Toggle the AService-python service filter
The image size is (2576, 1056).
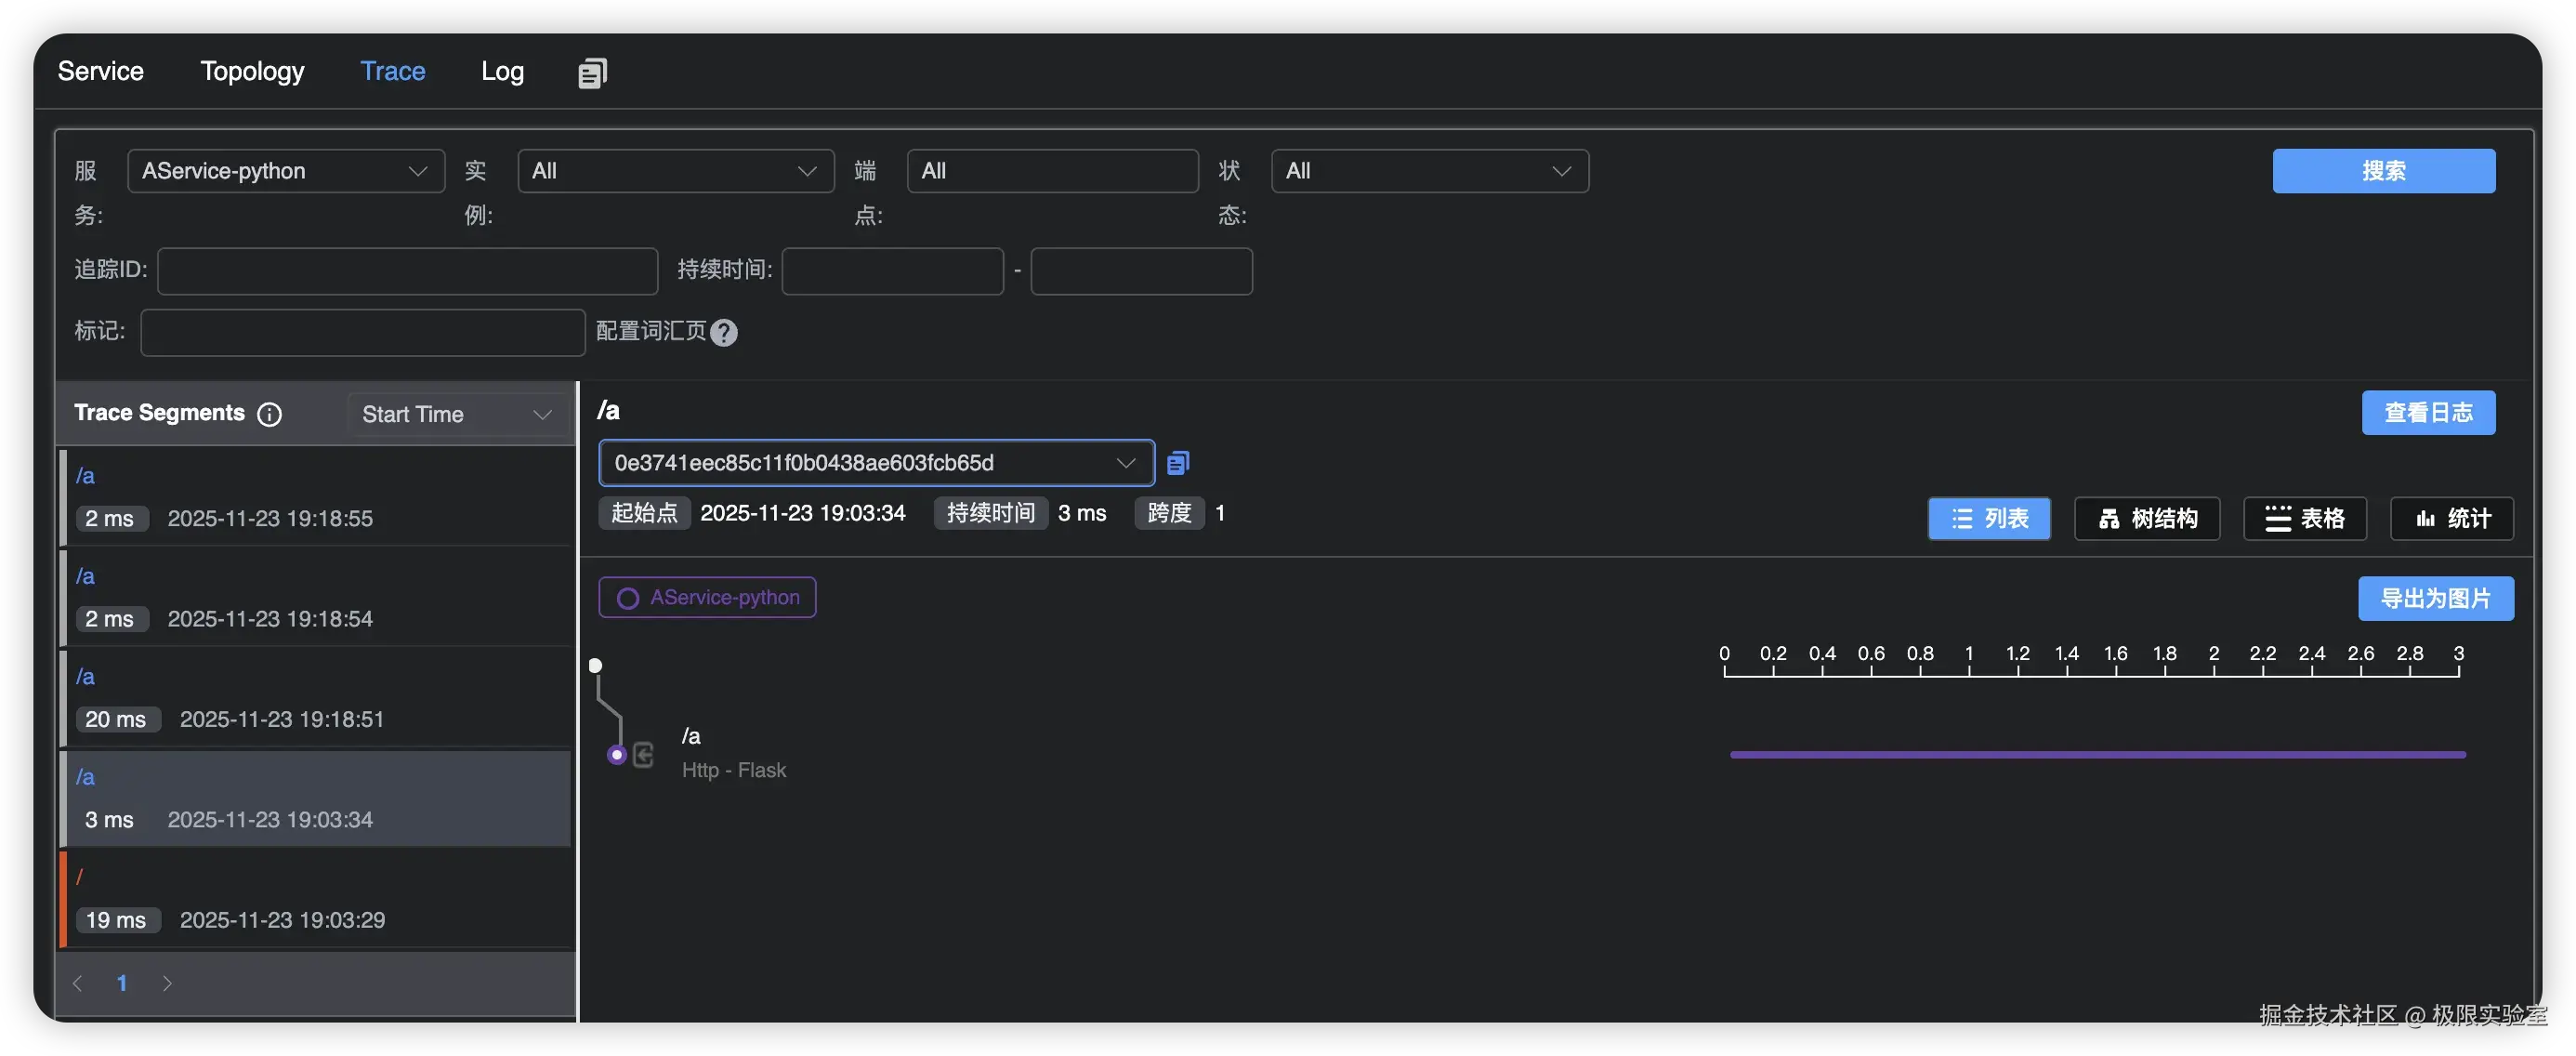click(707, 598)
